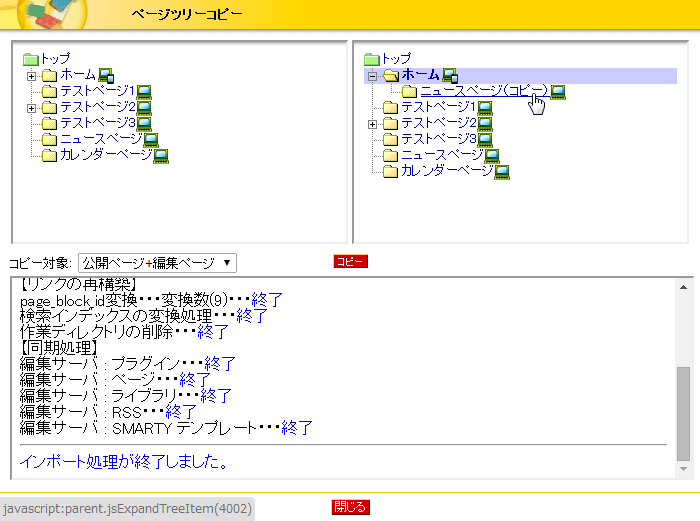Click monitor icon after ニュースページ in right tree
Viewport: 700px width, 521px height.
pos(492,156)
